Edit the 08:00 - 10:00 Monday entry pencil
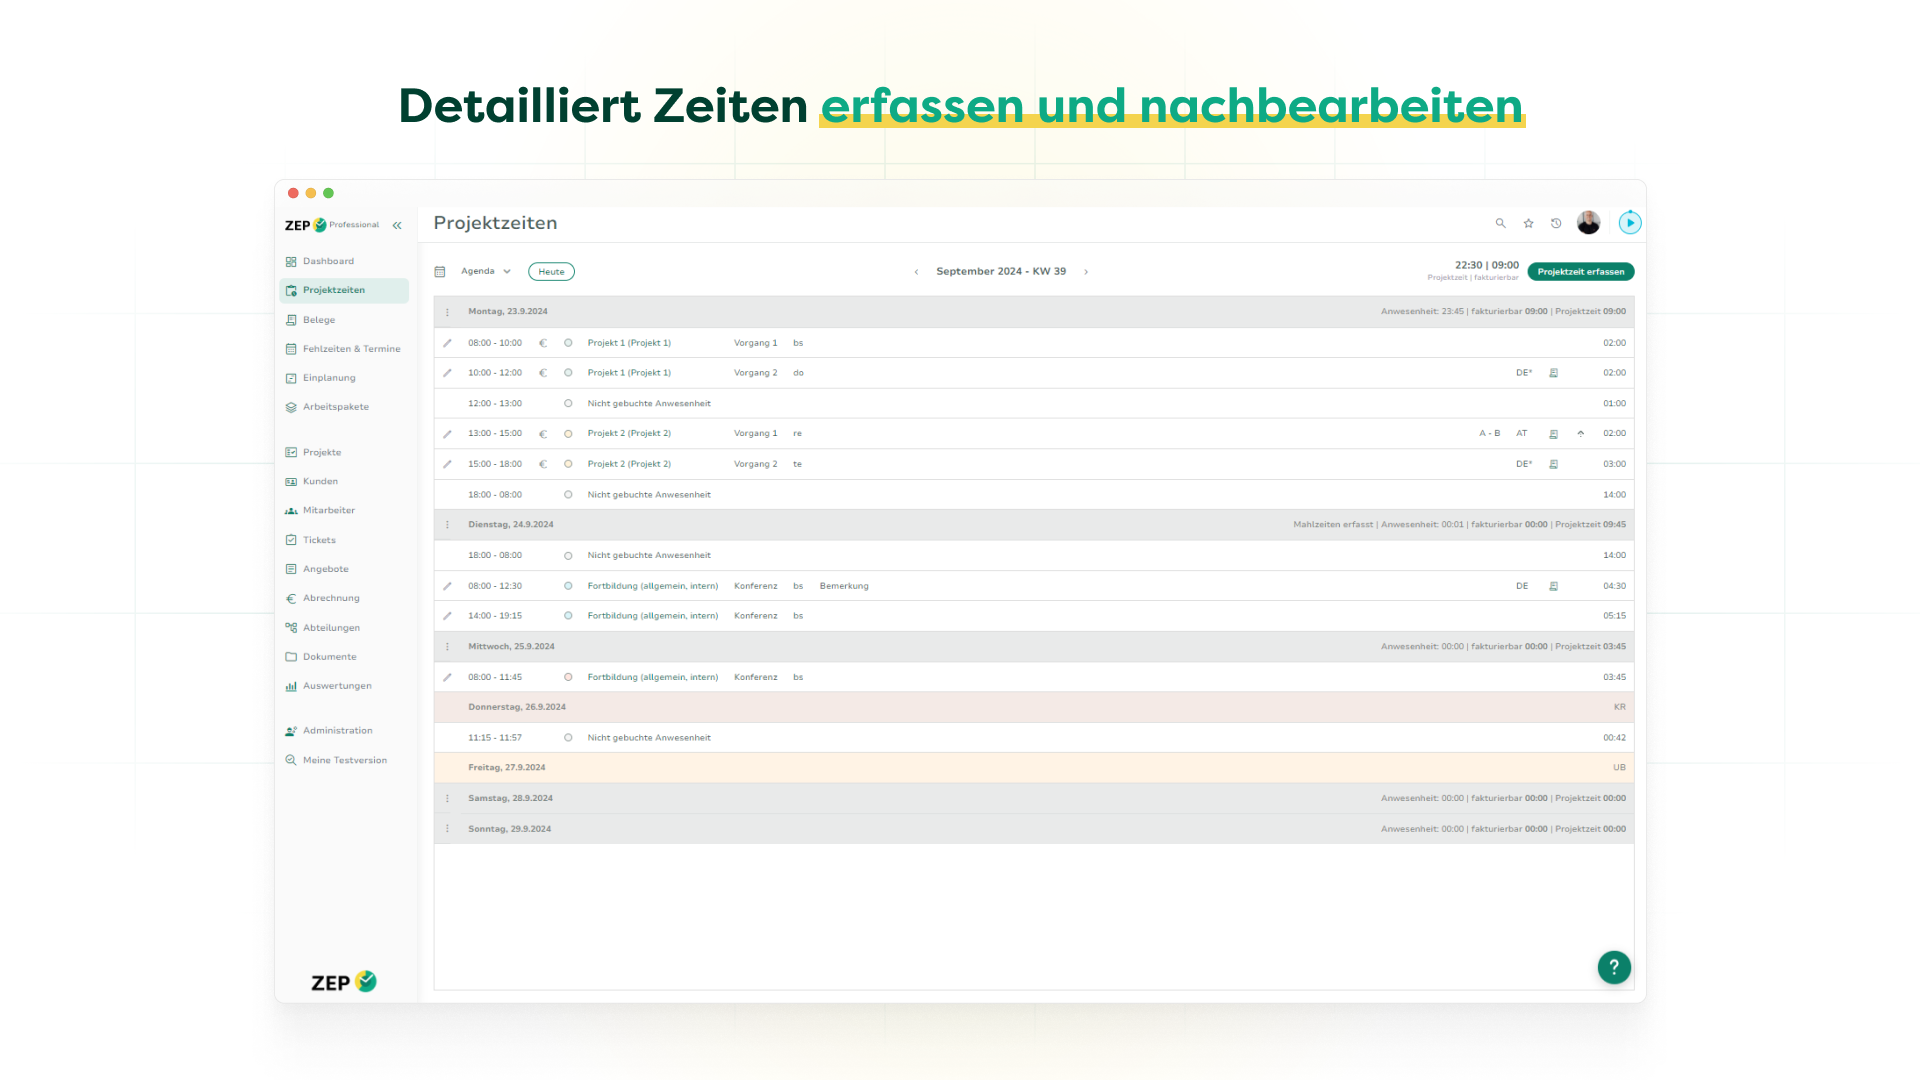 (447, 343)
